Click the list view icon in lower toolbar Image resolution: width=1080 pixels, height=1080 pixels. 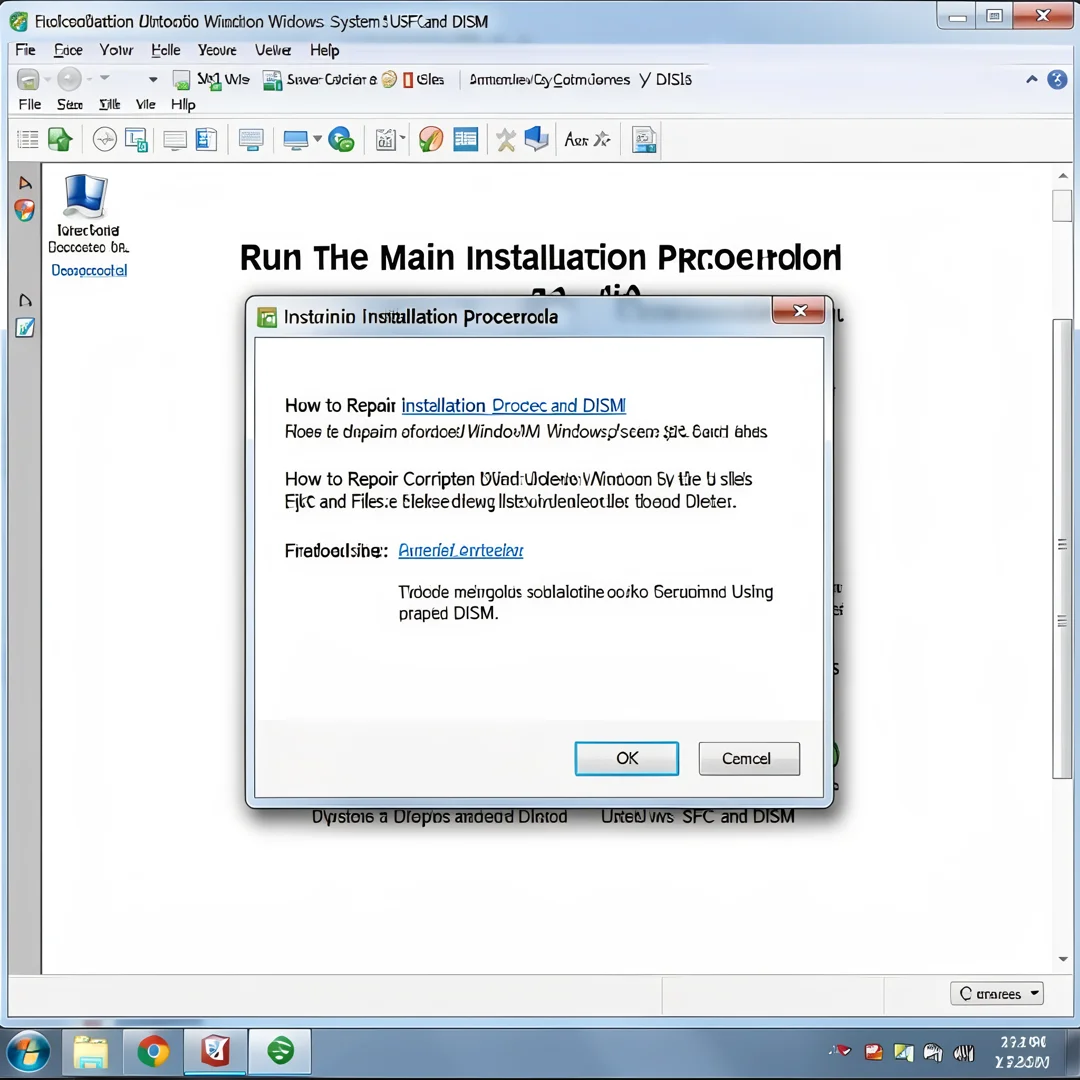point(28,140)
